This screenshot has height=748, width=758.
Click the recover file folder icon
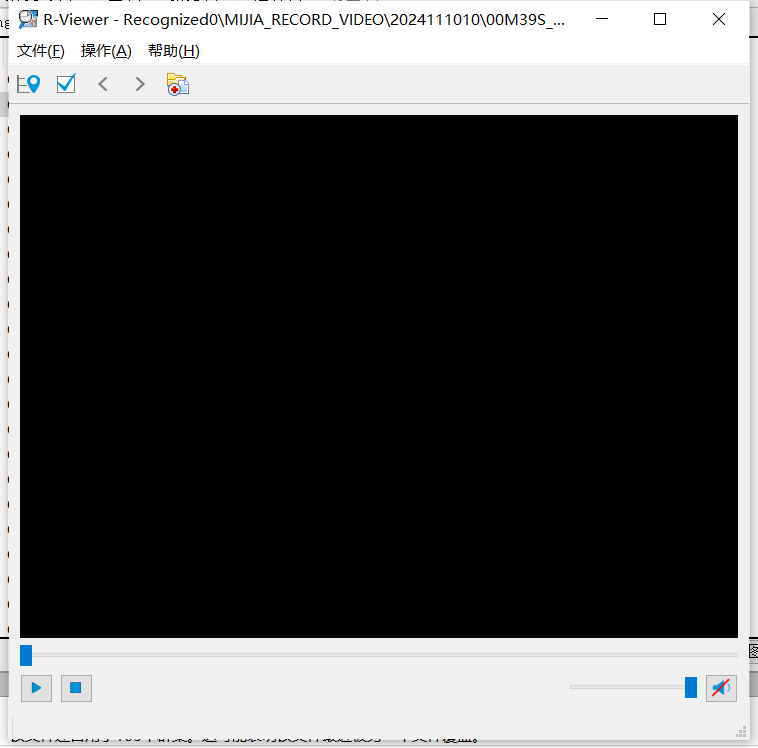click(x=178, y=84)
